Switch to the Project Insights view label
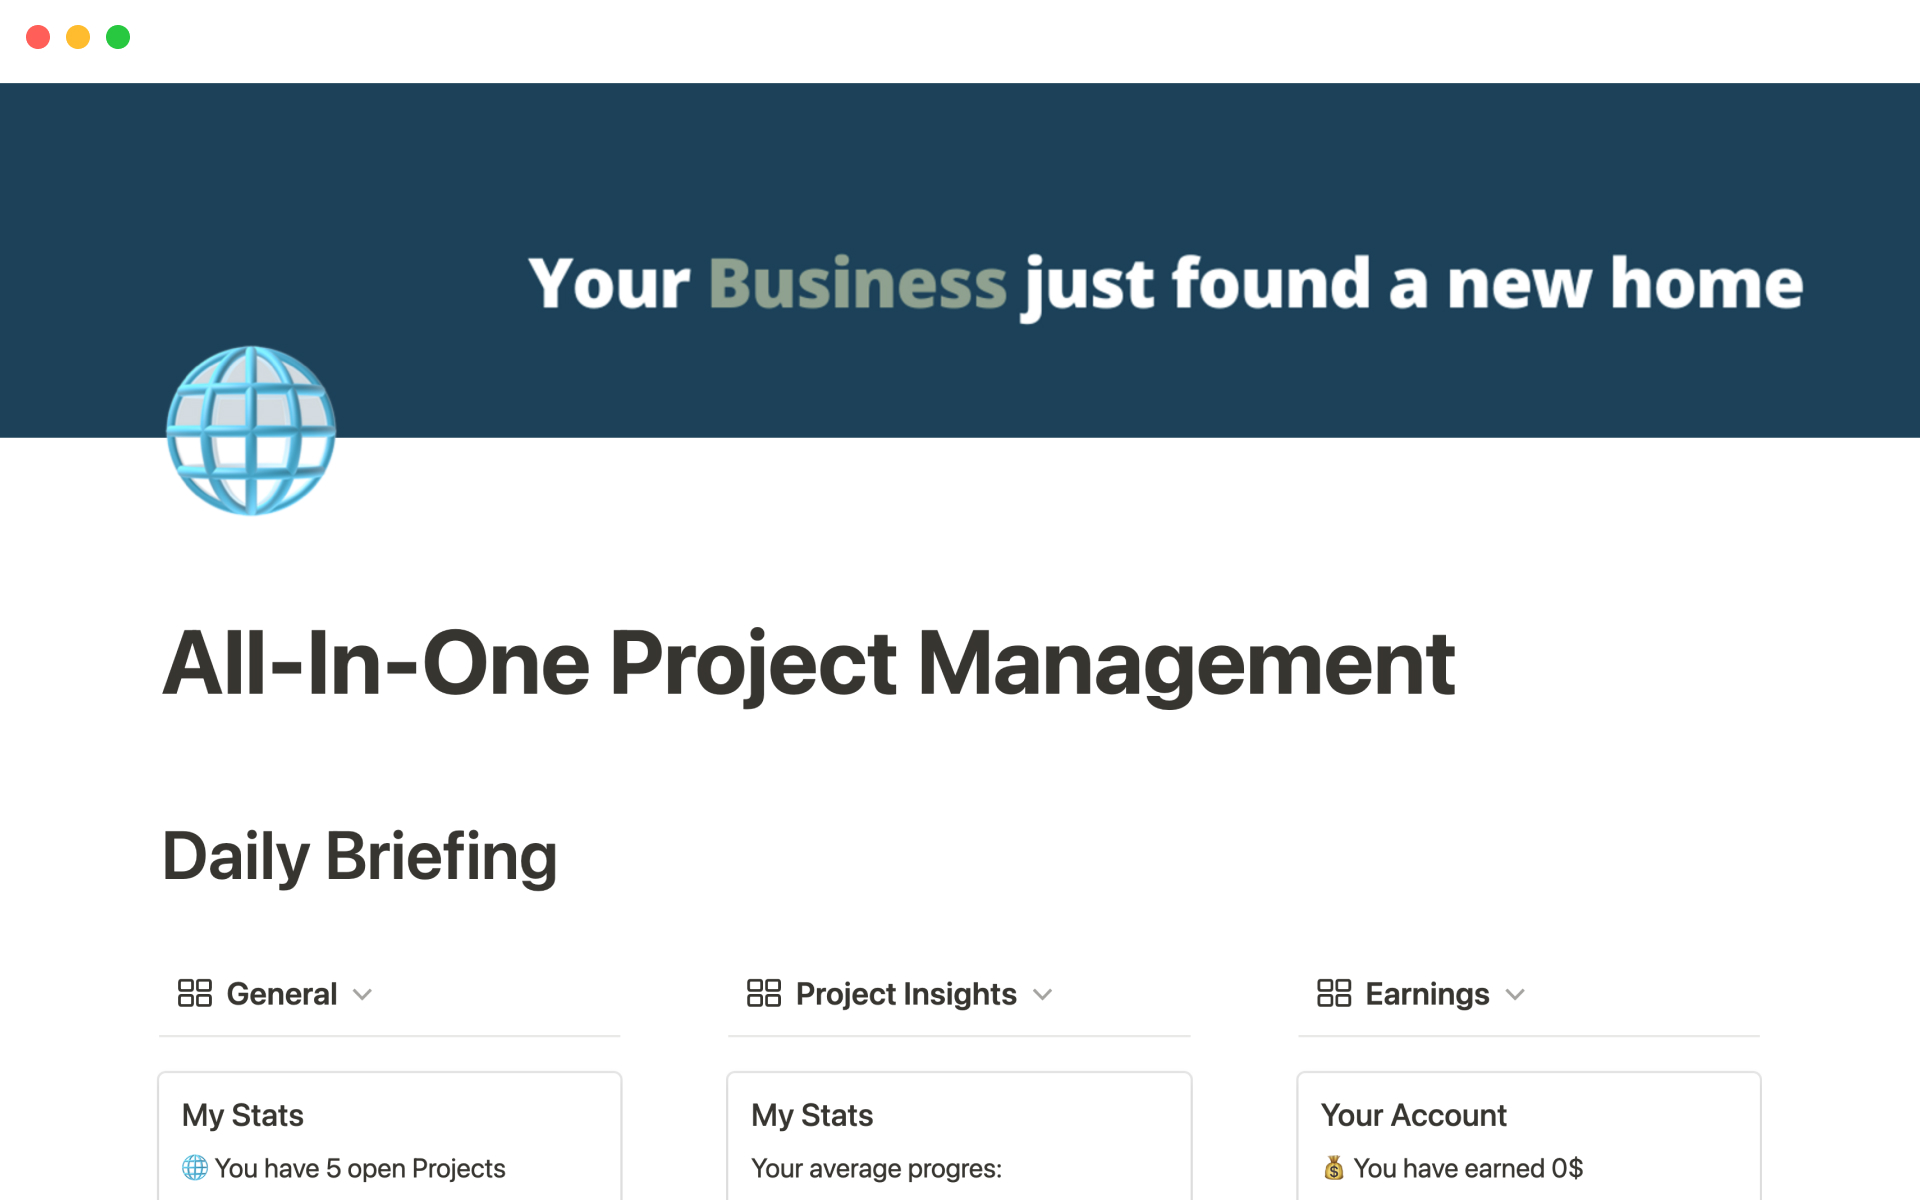This screenshot has height=1200, width=1920. click(x=905, y=994)
